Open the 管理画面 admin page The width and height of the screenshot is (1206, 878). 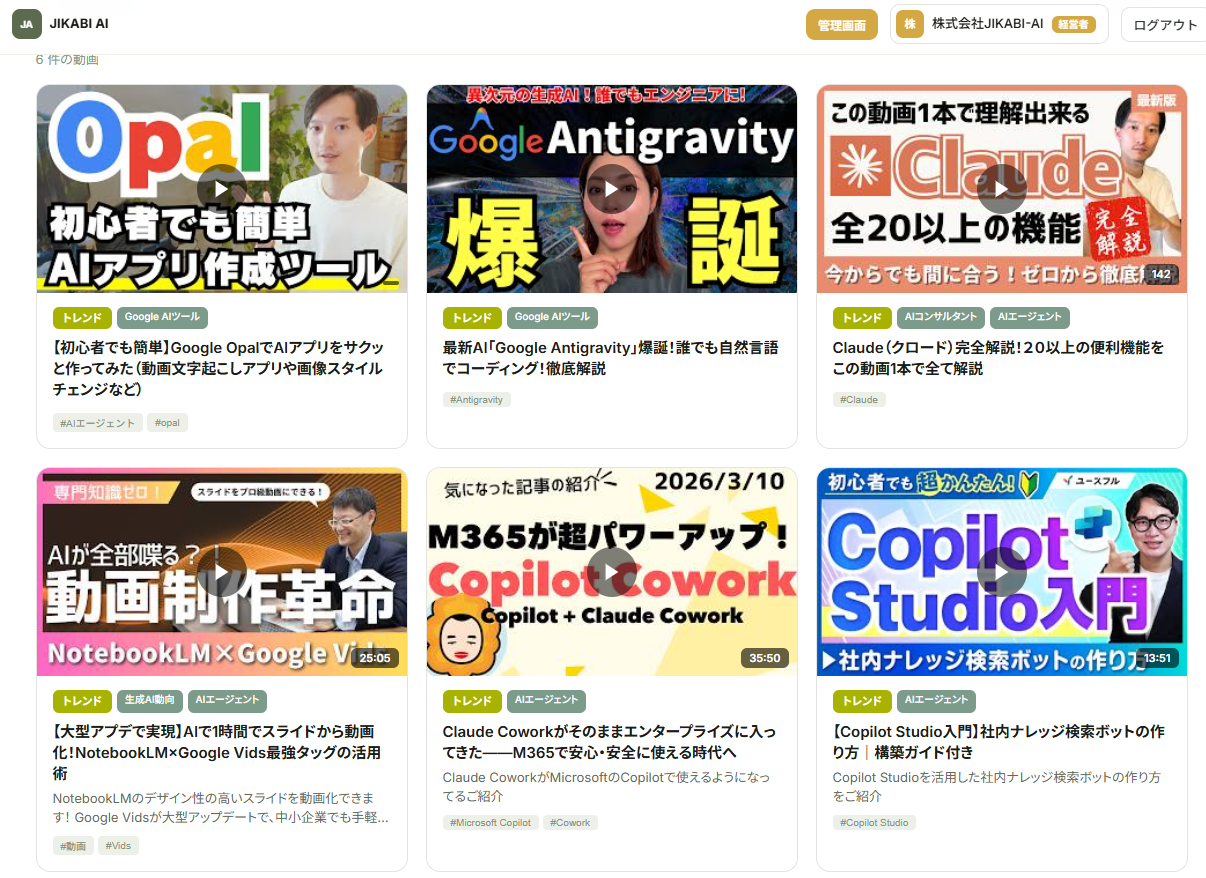pos(841,25)
